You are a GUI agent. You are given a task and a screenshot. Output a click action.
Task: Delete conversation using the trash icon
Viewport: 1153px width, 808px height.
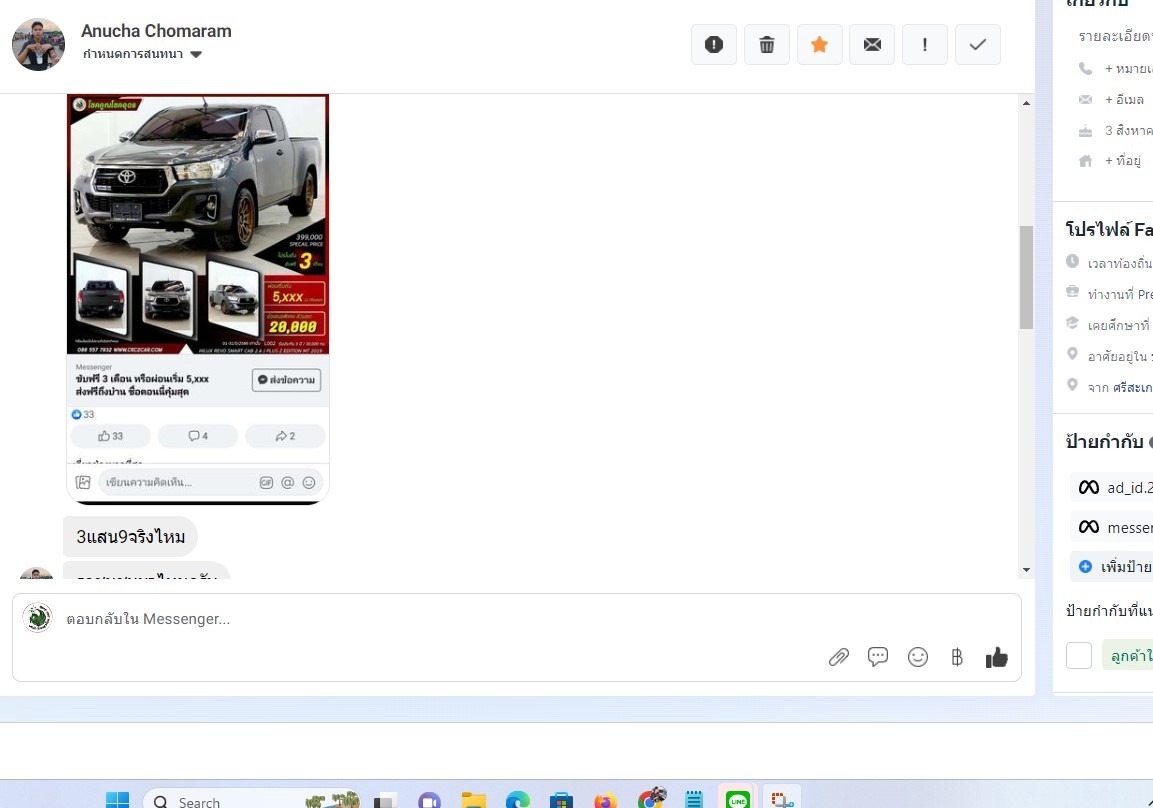[767, 45]
